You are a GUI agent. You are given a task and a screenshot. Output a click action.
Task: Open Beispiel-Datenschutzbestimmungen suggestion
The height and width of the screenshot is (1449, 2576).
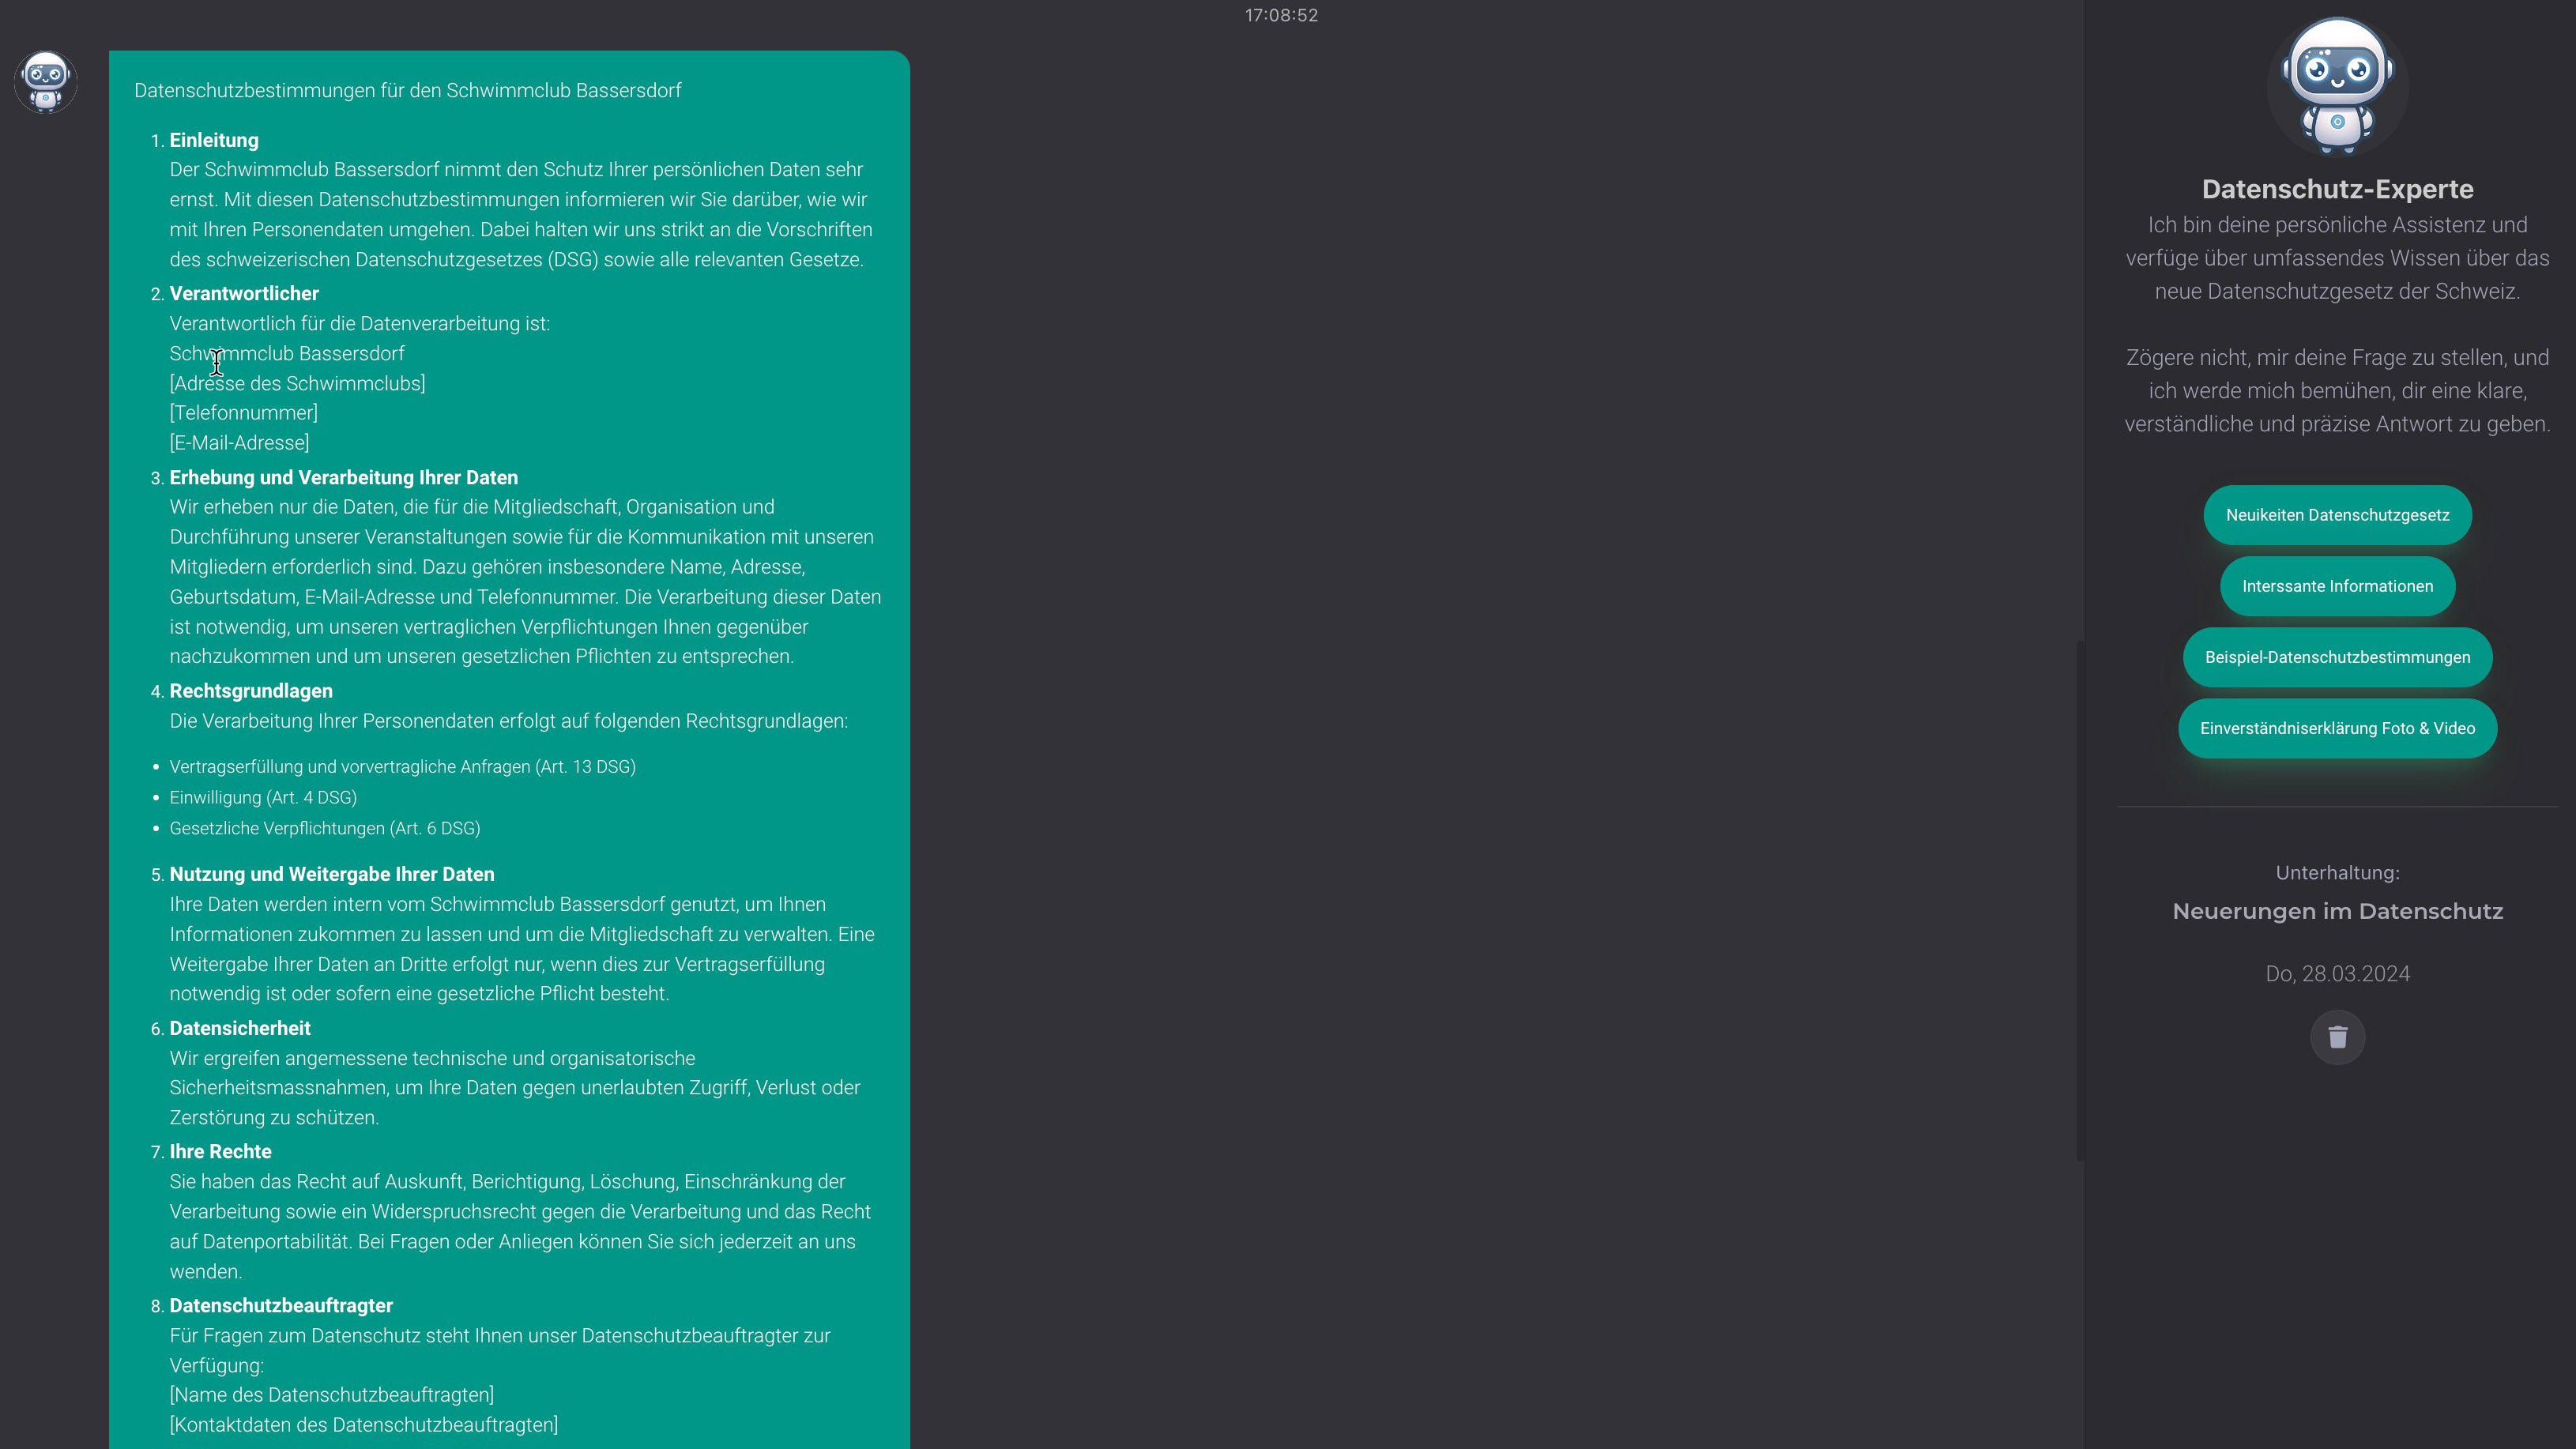pos(2337,657)
